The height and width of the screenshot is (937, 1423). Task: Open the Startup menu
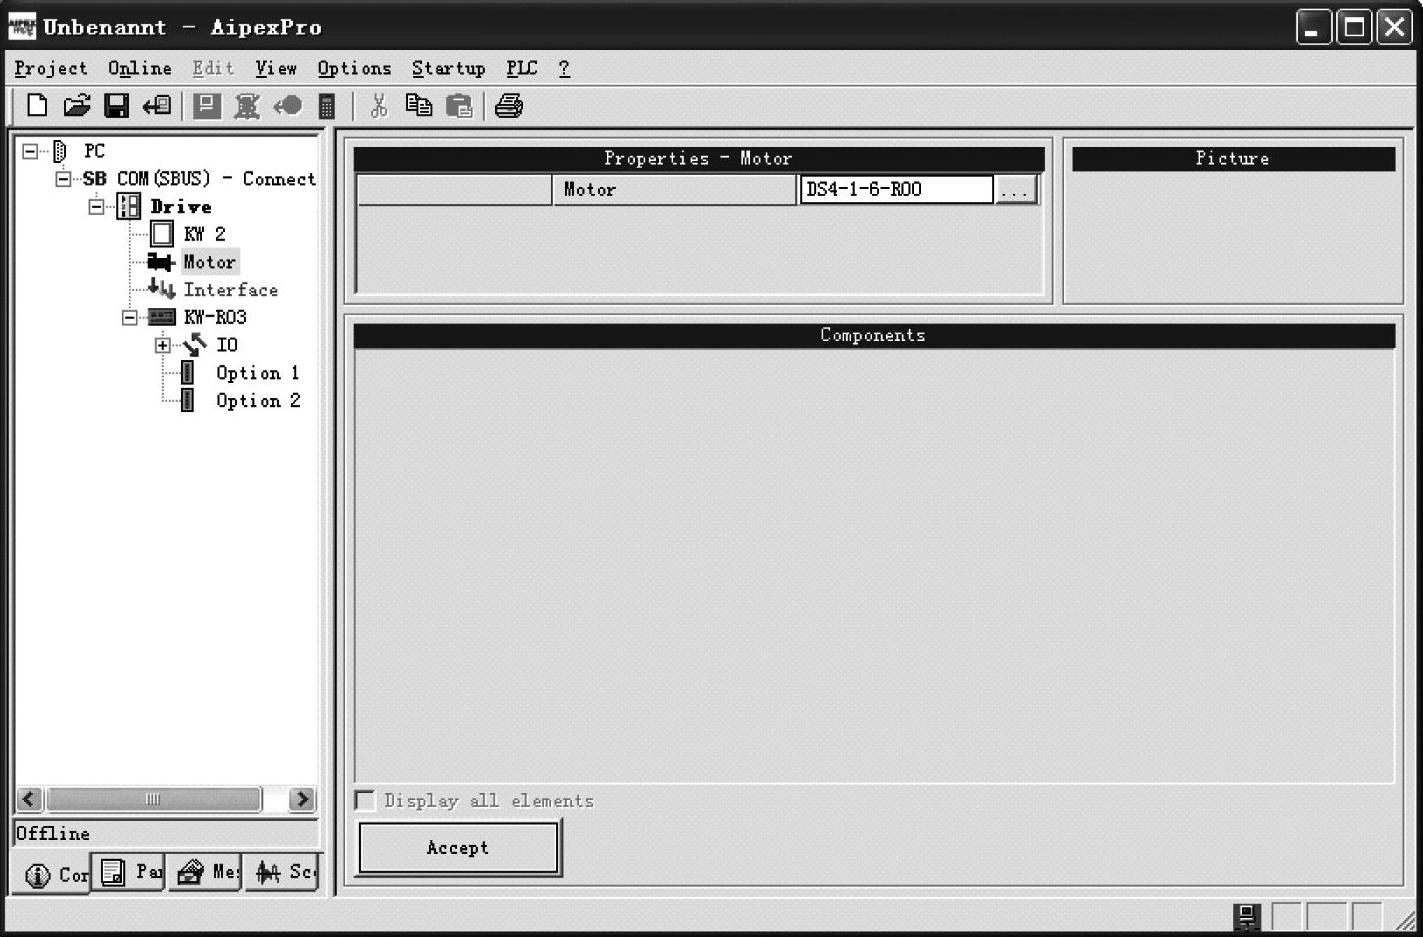pyautogui.click(x=448, y=68)
